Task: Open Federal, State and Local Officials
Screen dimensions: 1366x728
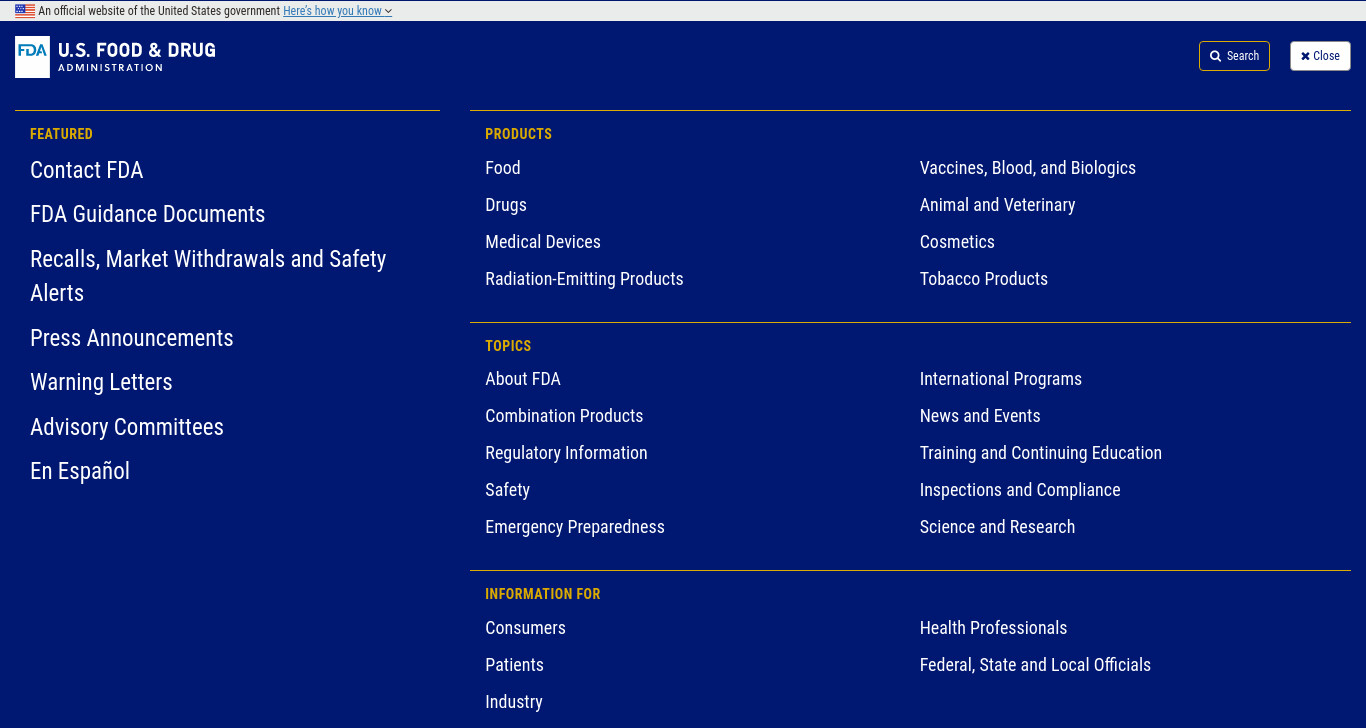Action: click(x=1035, y=665)
